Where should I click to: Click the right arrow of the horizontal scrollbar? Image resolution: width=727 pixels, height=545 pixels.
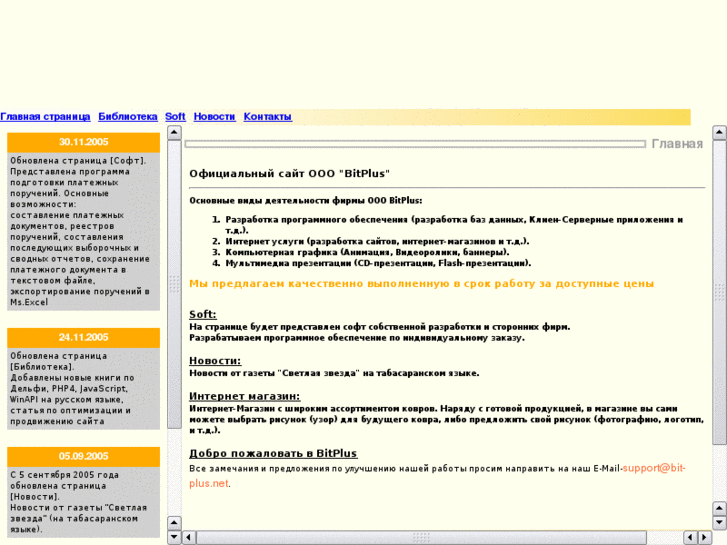pyautogui.click(x=705, y=538)
